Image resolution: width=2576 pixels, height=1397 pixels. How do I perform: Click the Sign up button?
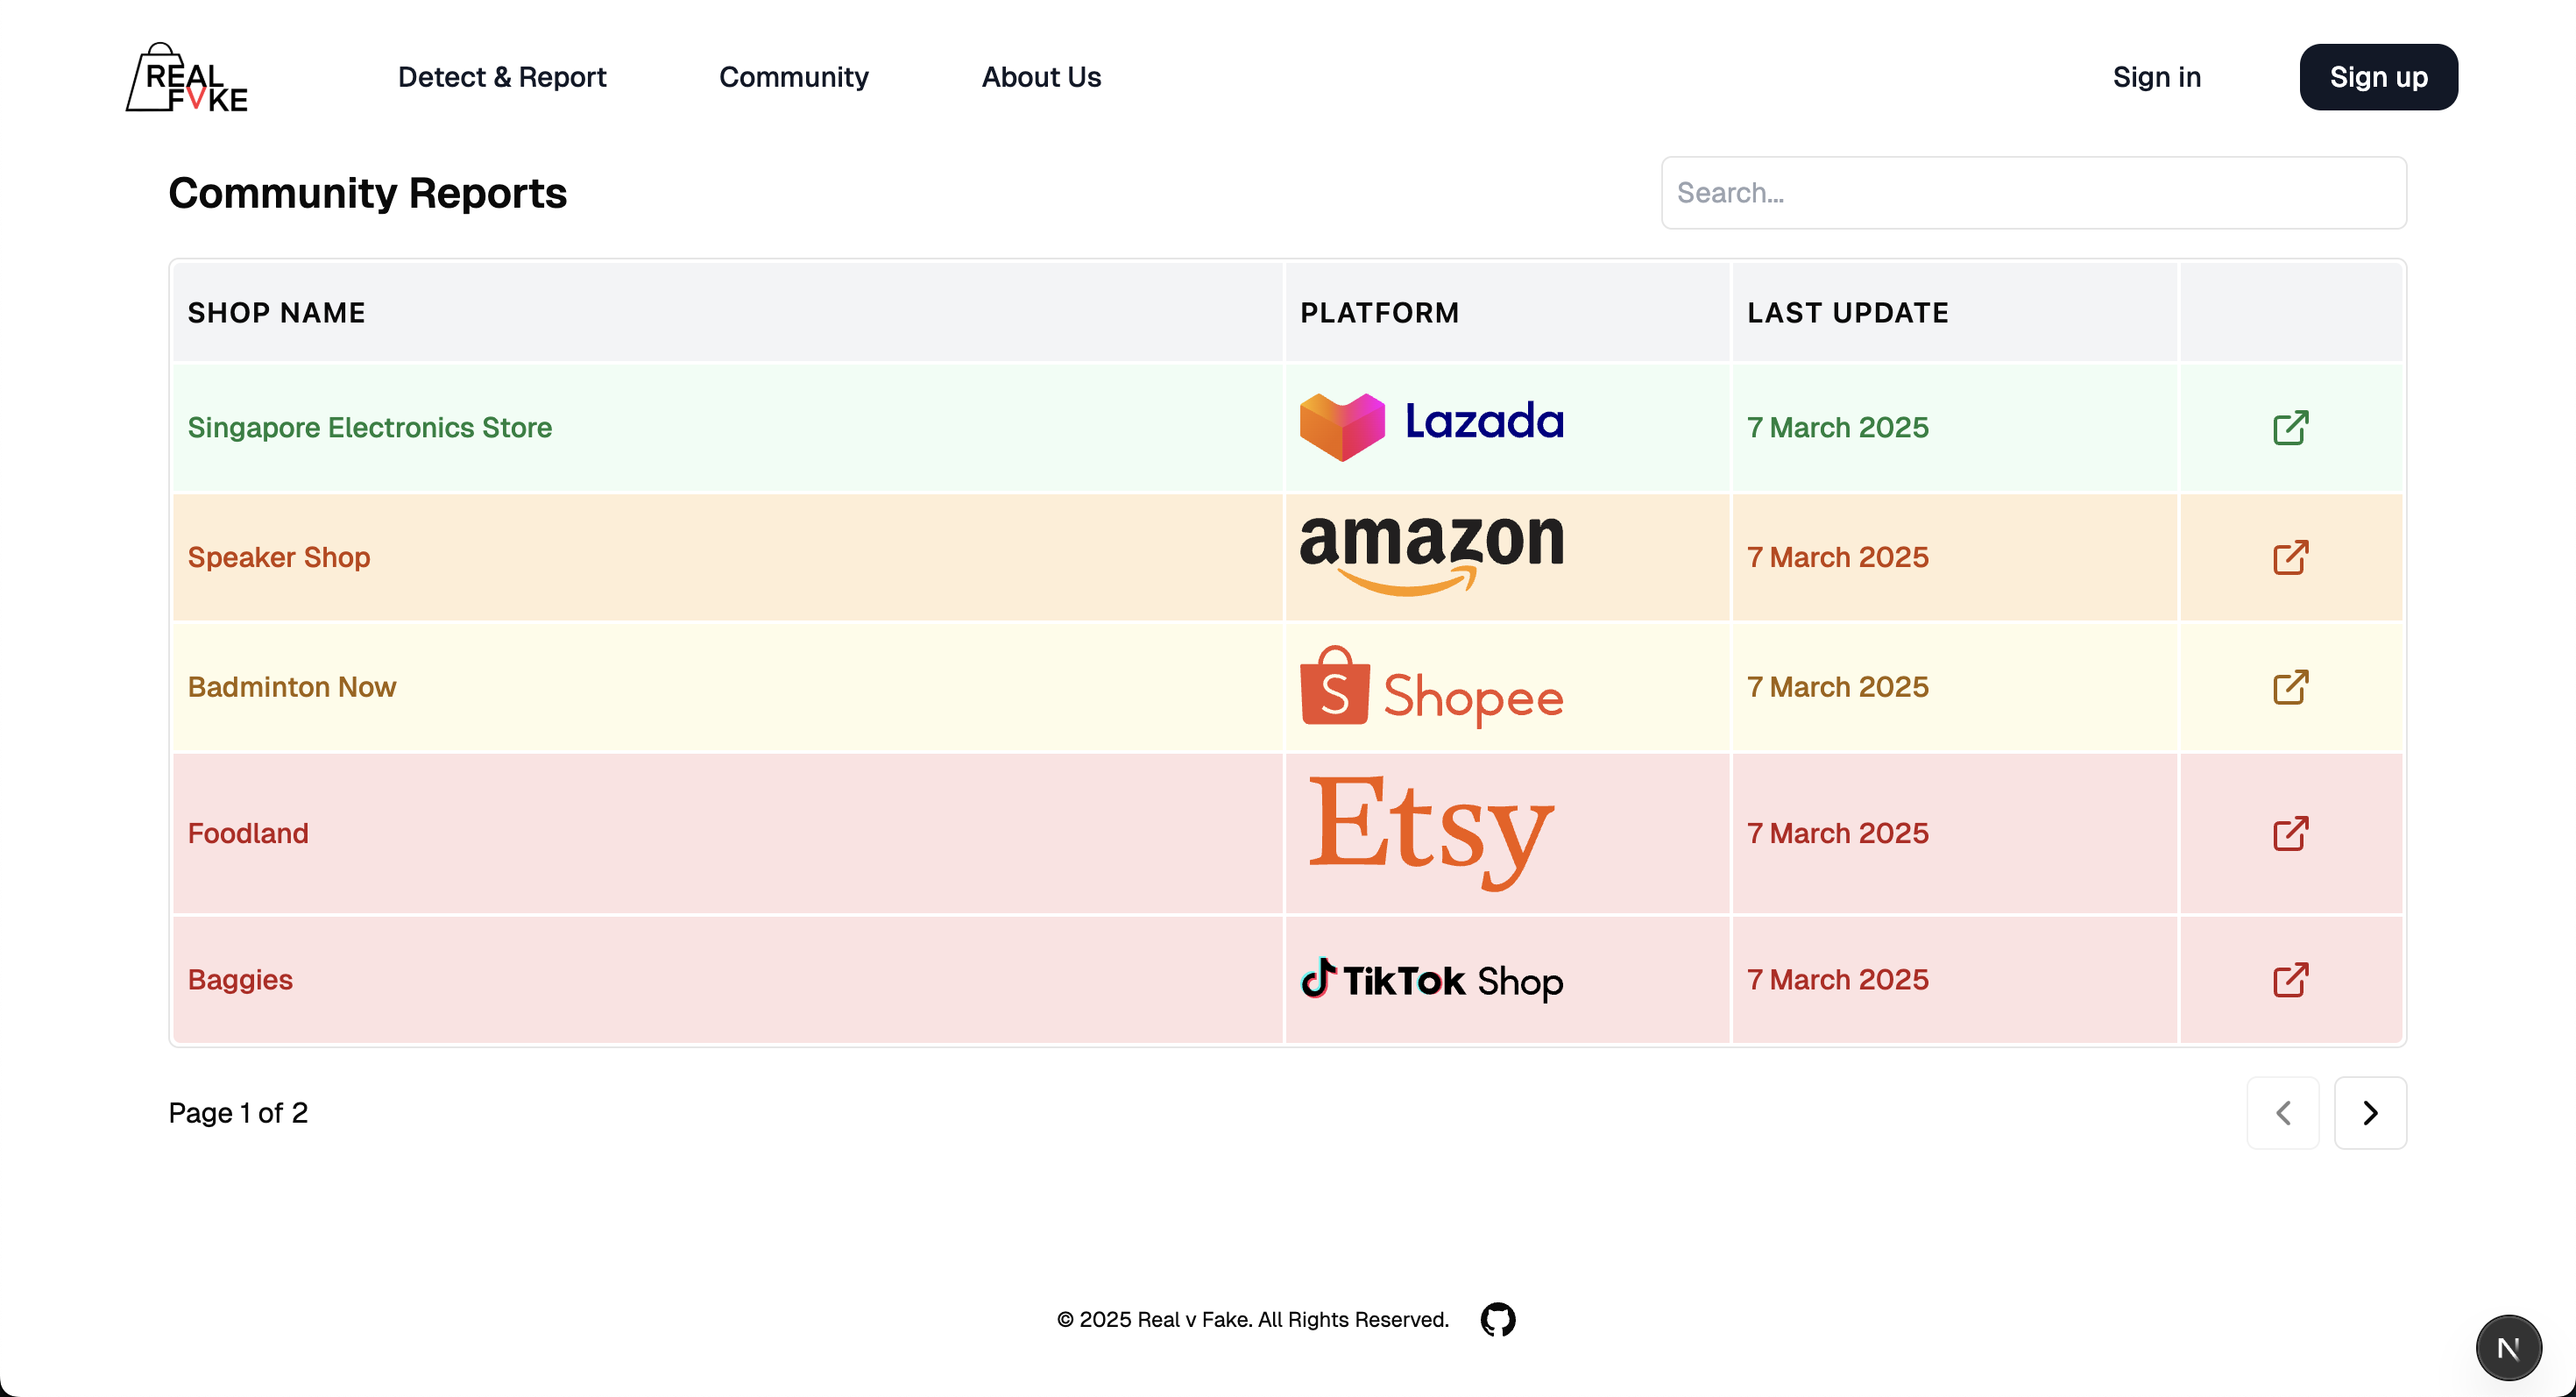pos(2378,76)
